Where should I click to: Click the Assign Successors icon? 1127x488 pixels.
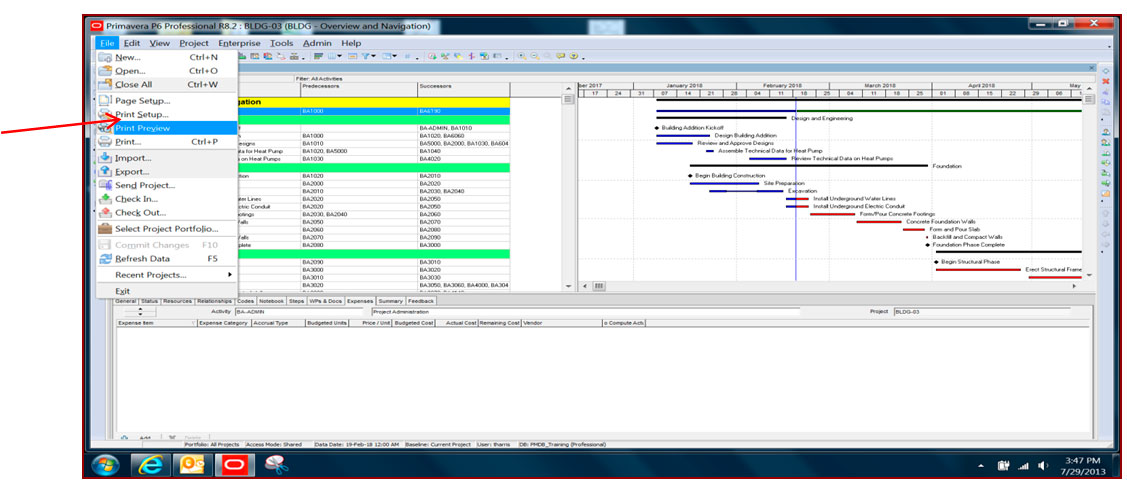1105,183
